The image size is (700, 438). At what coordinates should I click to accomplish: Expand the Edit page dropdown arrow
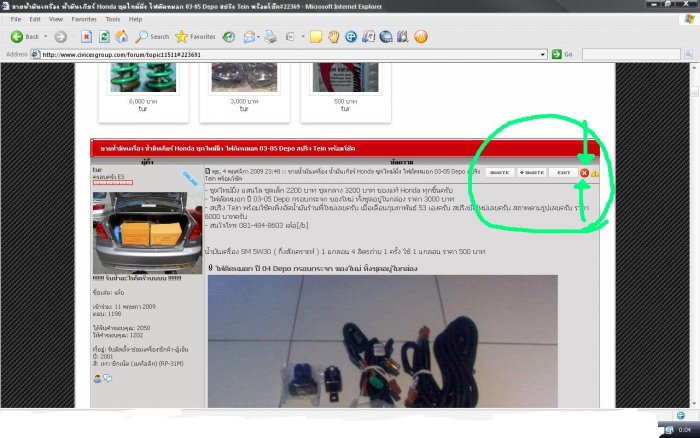pos(303,37)
